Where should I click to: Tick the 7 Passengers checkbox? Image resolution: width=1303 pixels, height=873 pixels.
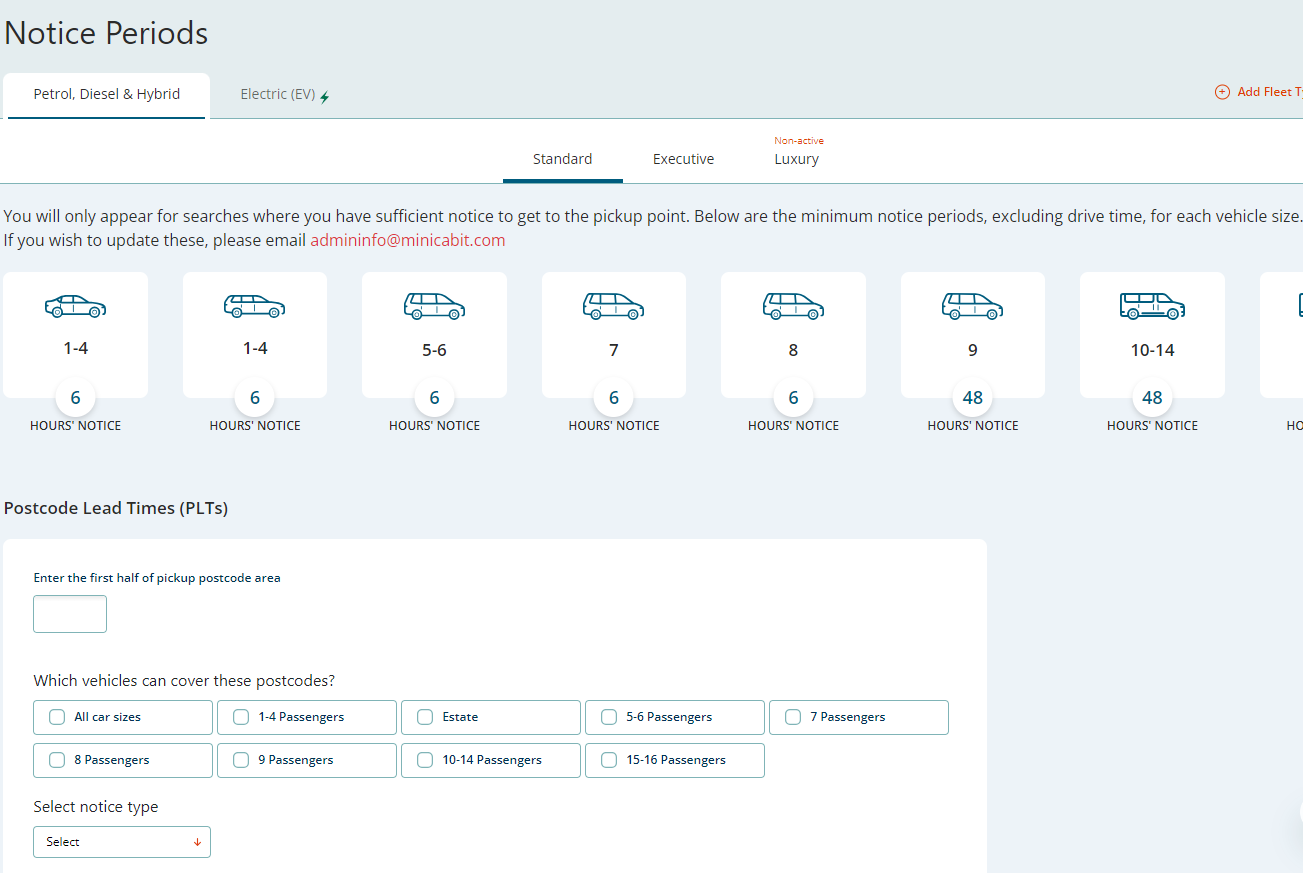793,717
